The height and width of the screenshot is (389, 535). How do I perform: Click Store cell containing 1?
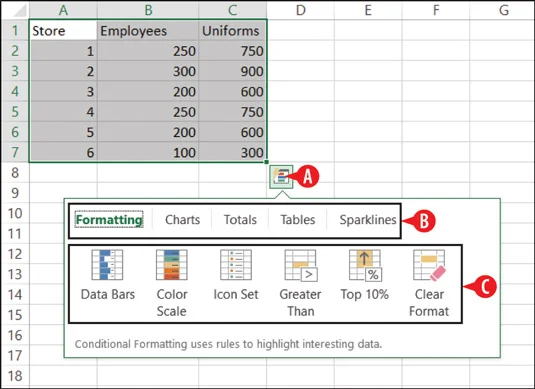pos(63,51)
